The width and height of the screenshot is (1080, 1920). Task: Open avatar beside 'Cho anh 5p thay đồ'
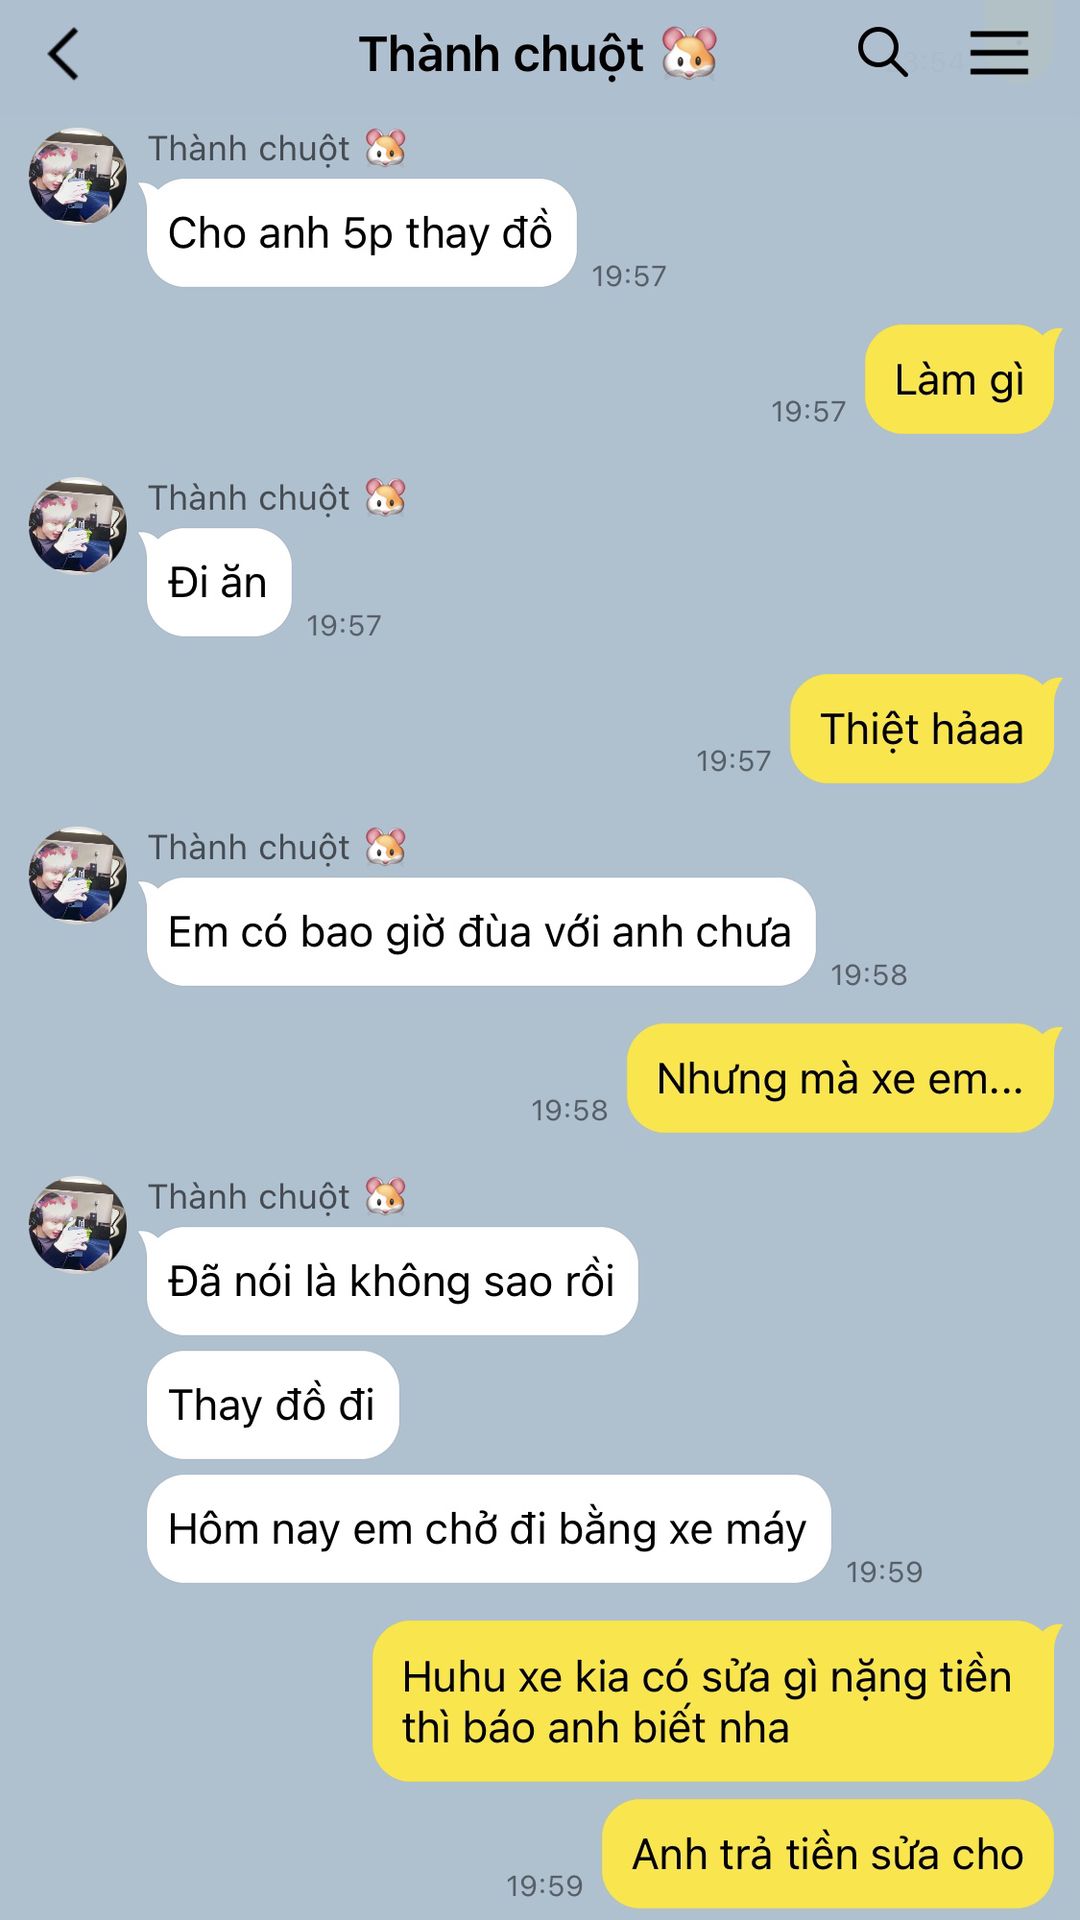pos(78,176)
